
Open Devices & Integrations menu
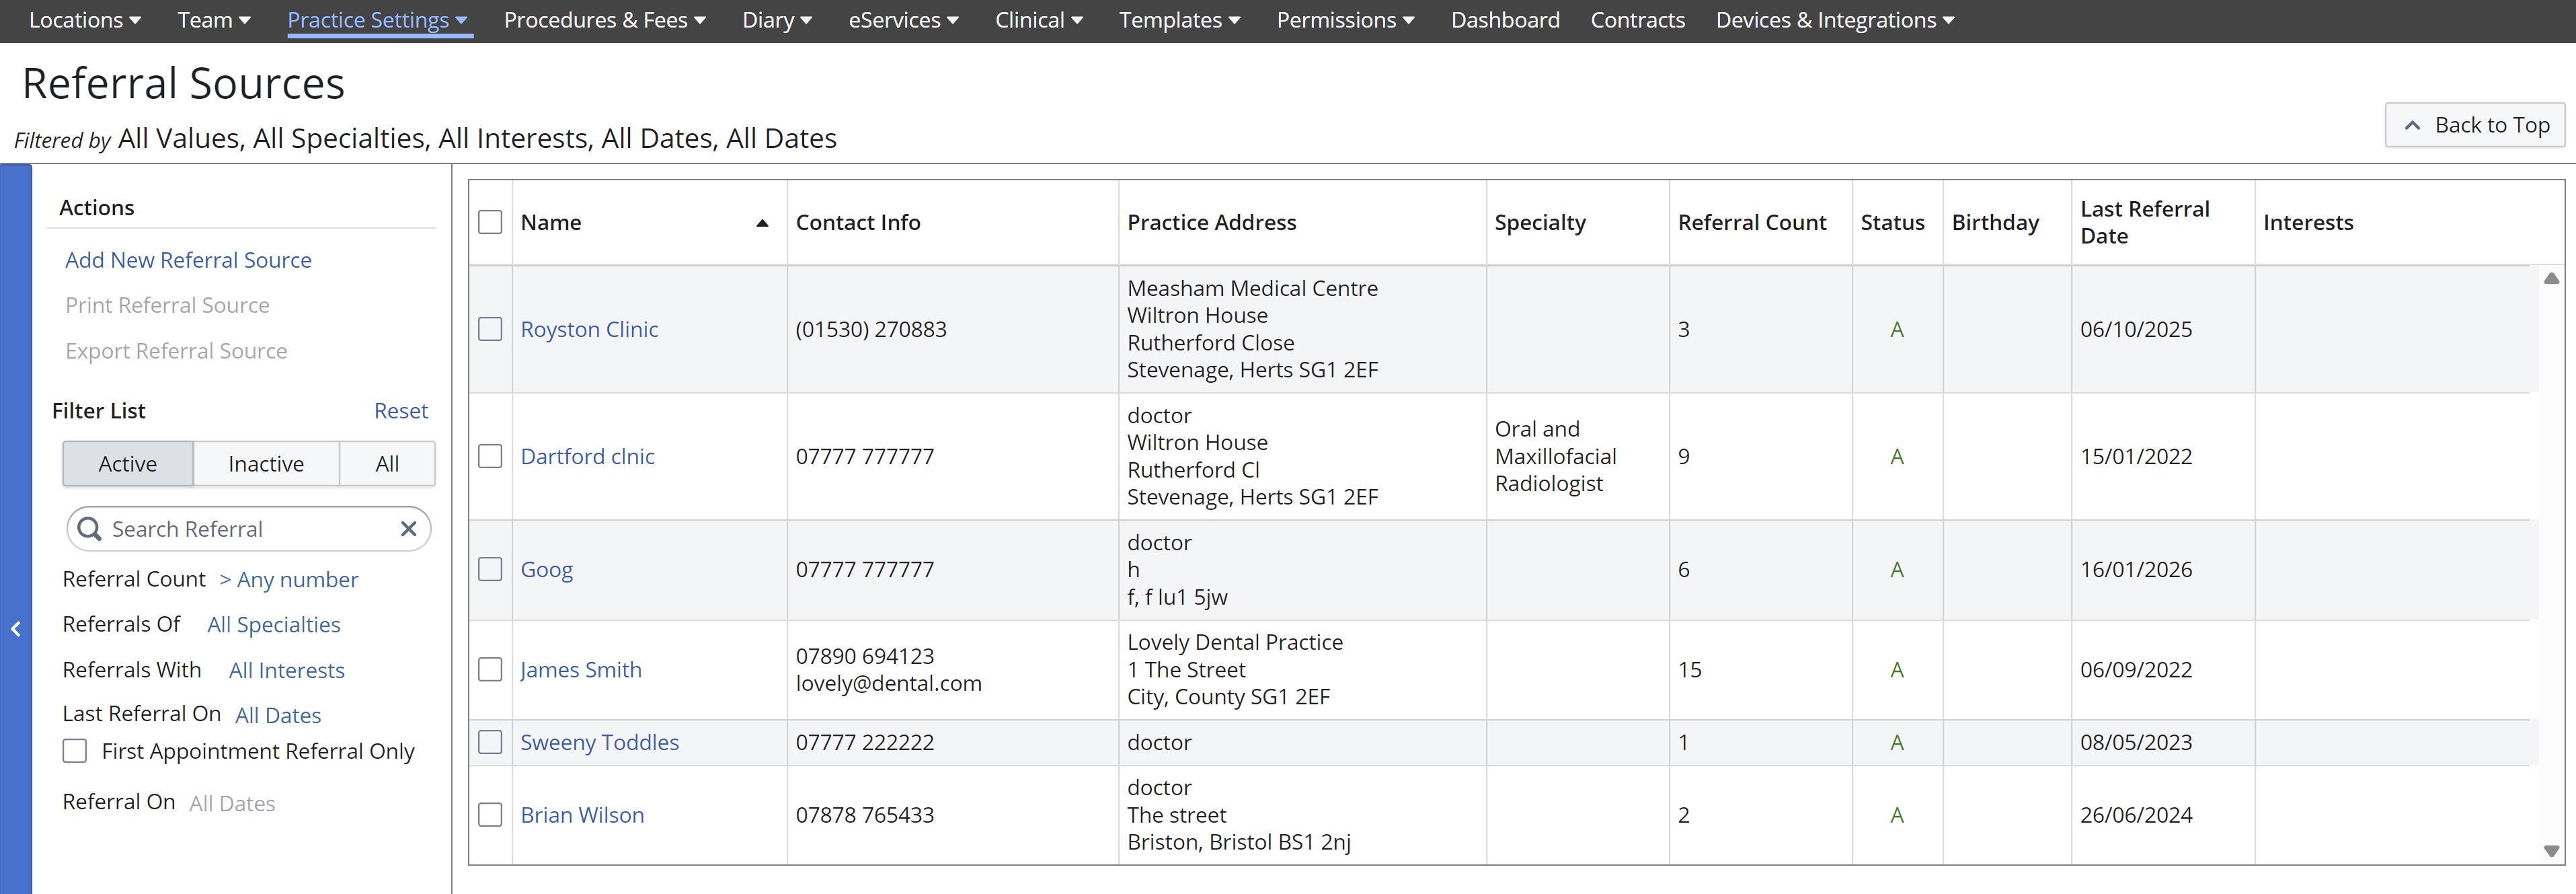tap(1835, 20)
